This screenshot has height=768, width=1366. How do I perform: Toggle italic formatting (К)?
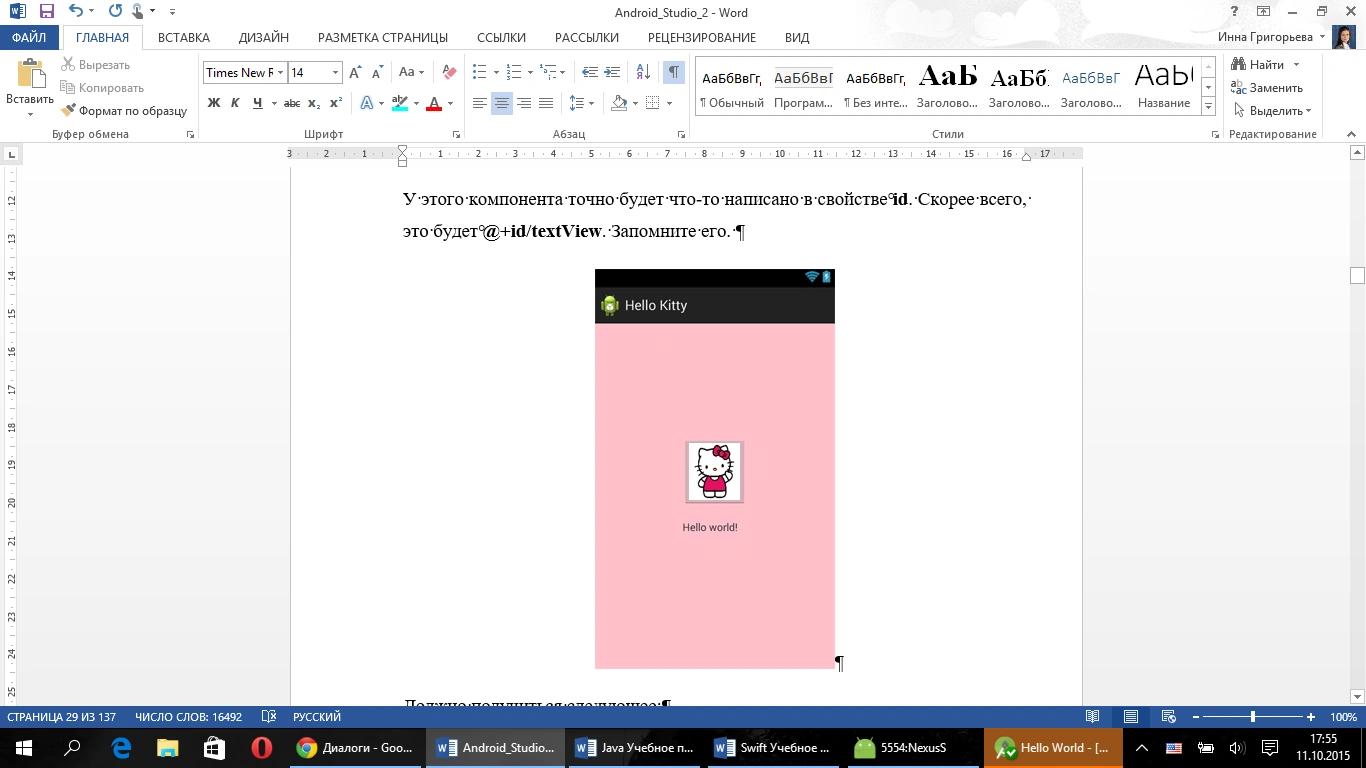click(x=235, y=103)
